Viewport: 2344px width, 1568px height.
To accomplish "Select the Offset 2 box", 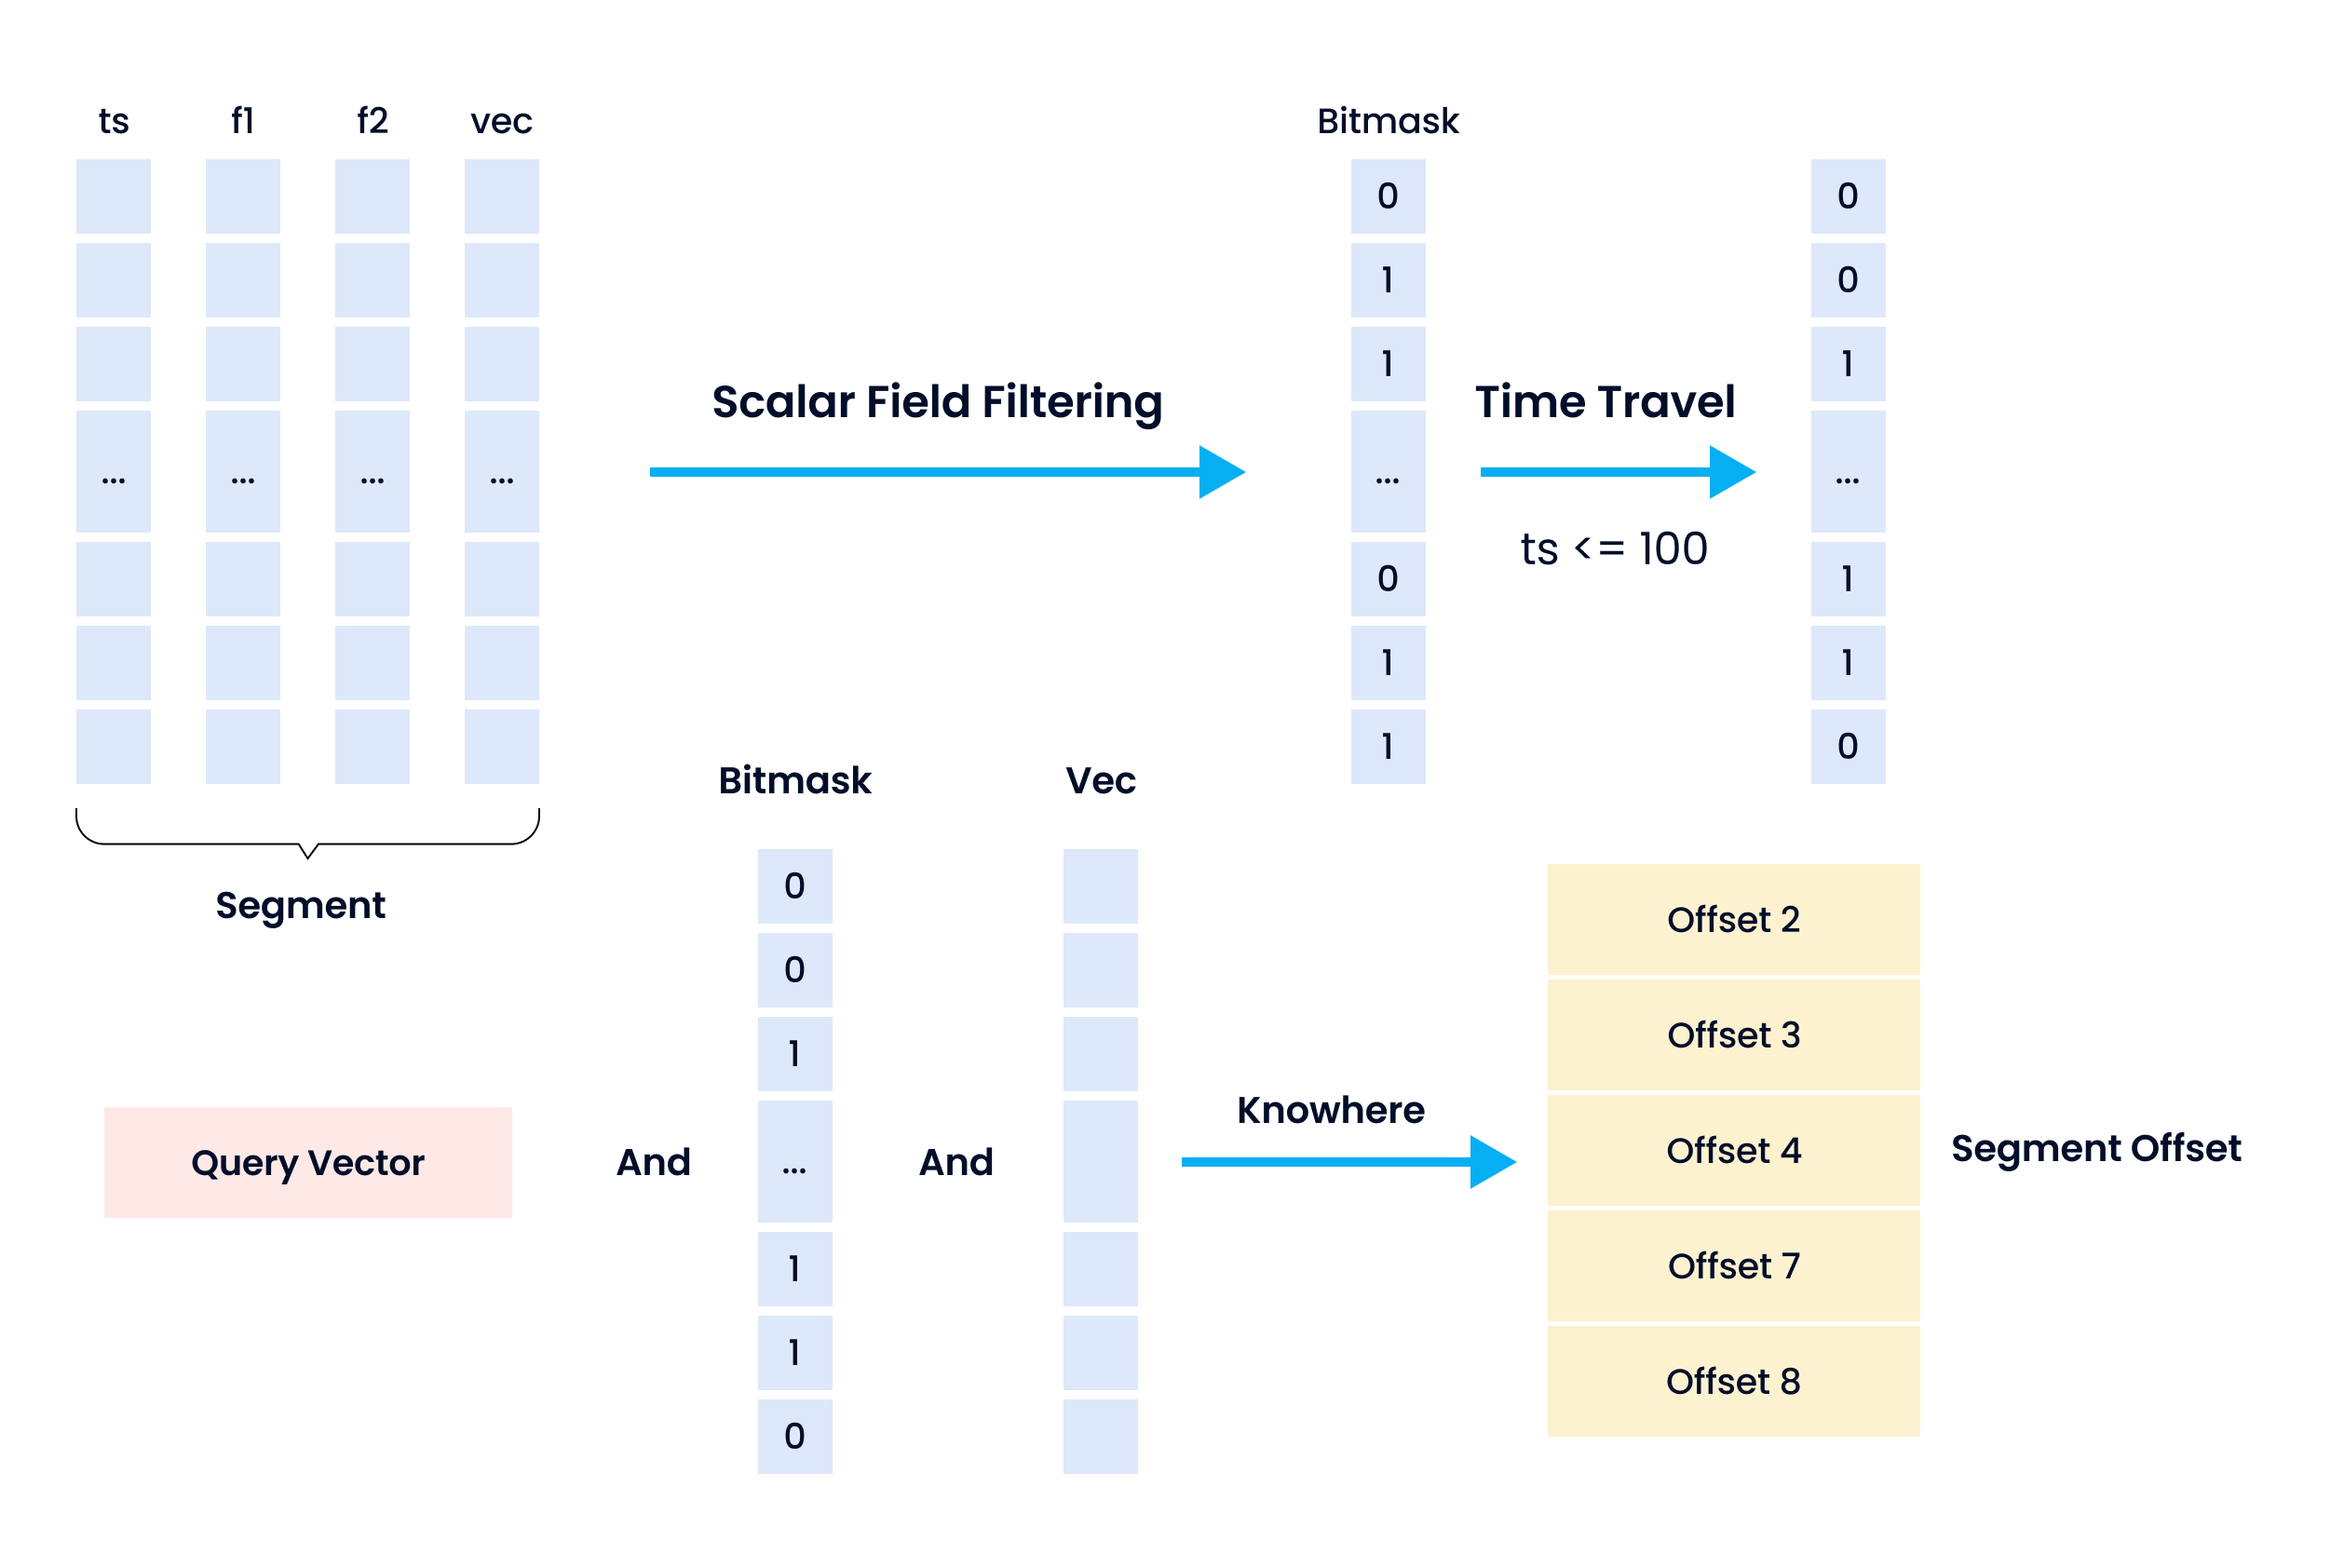I will point(1732,919).
